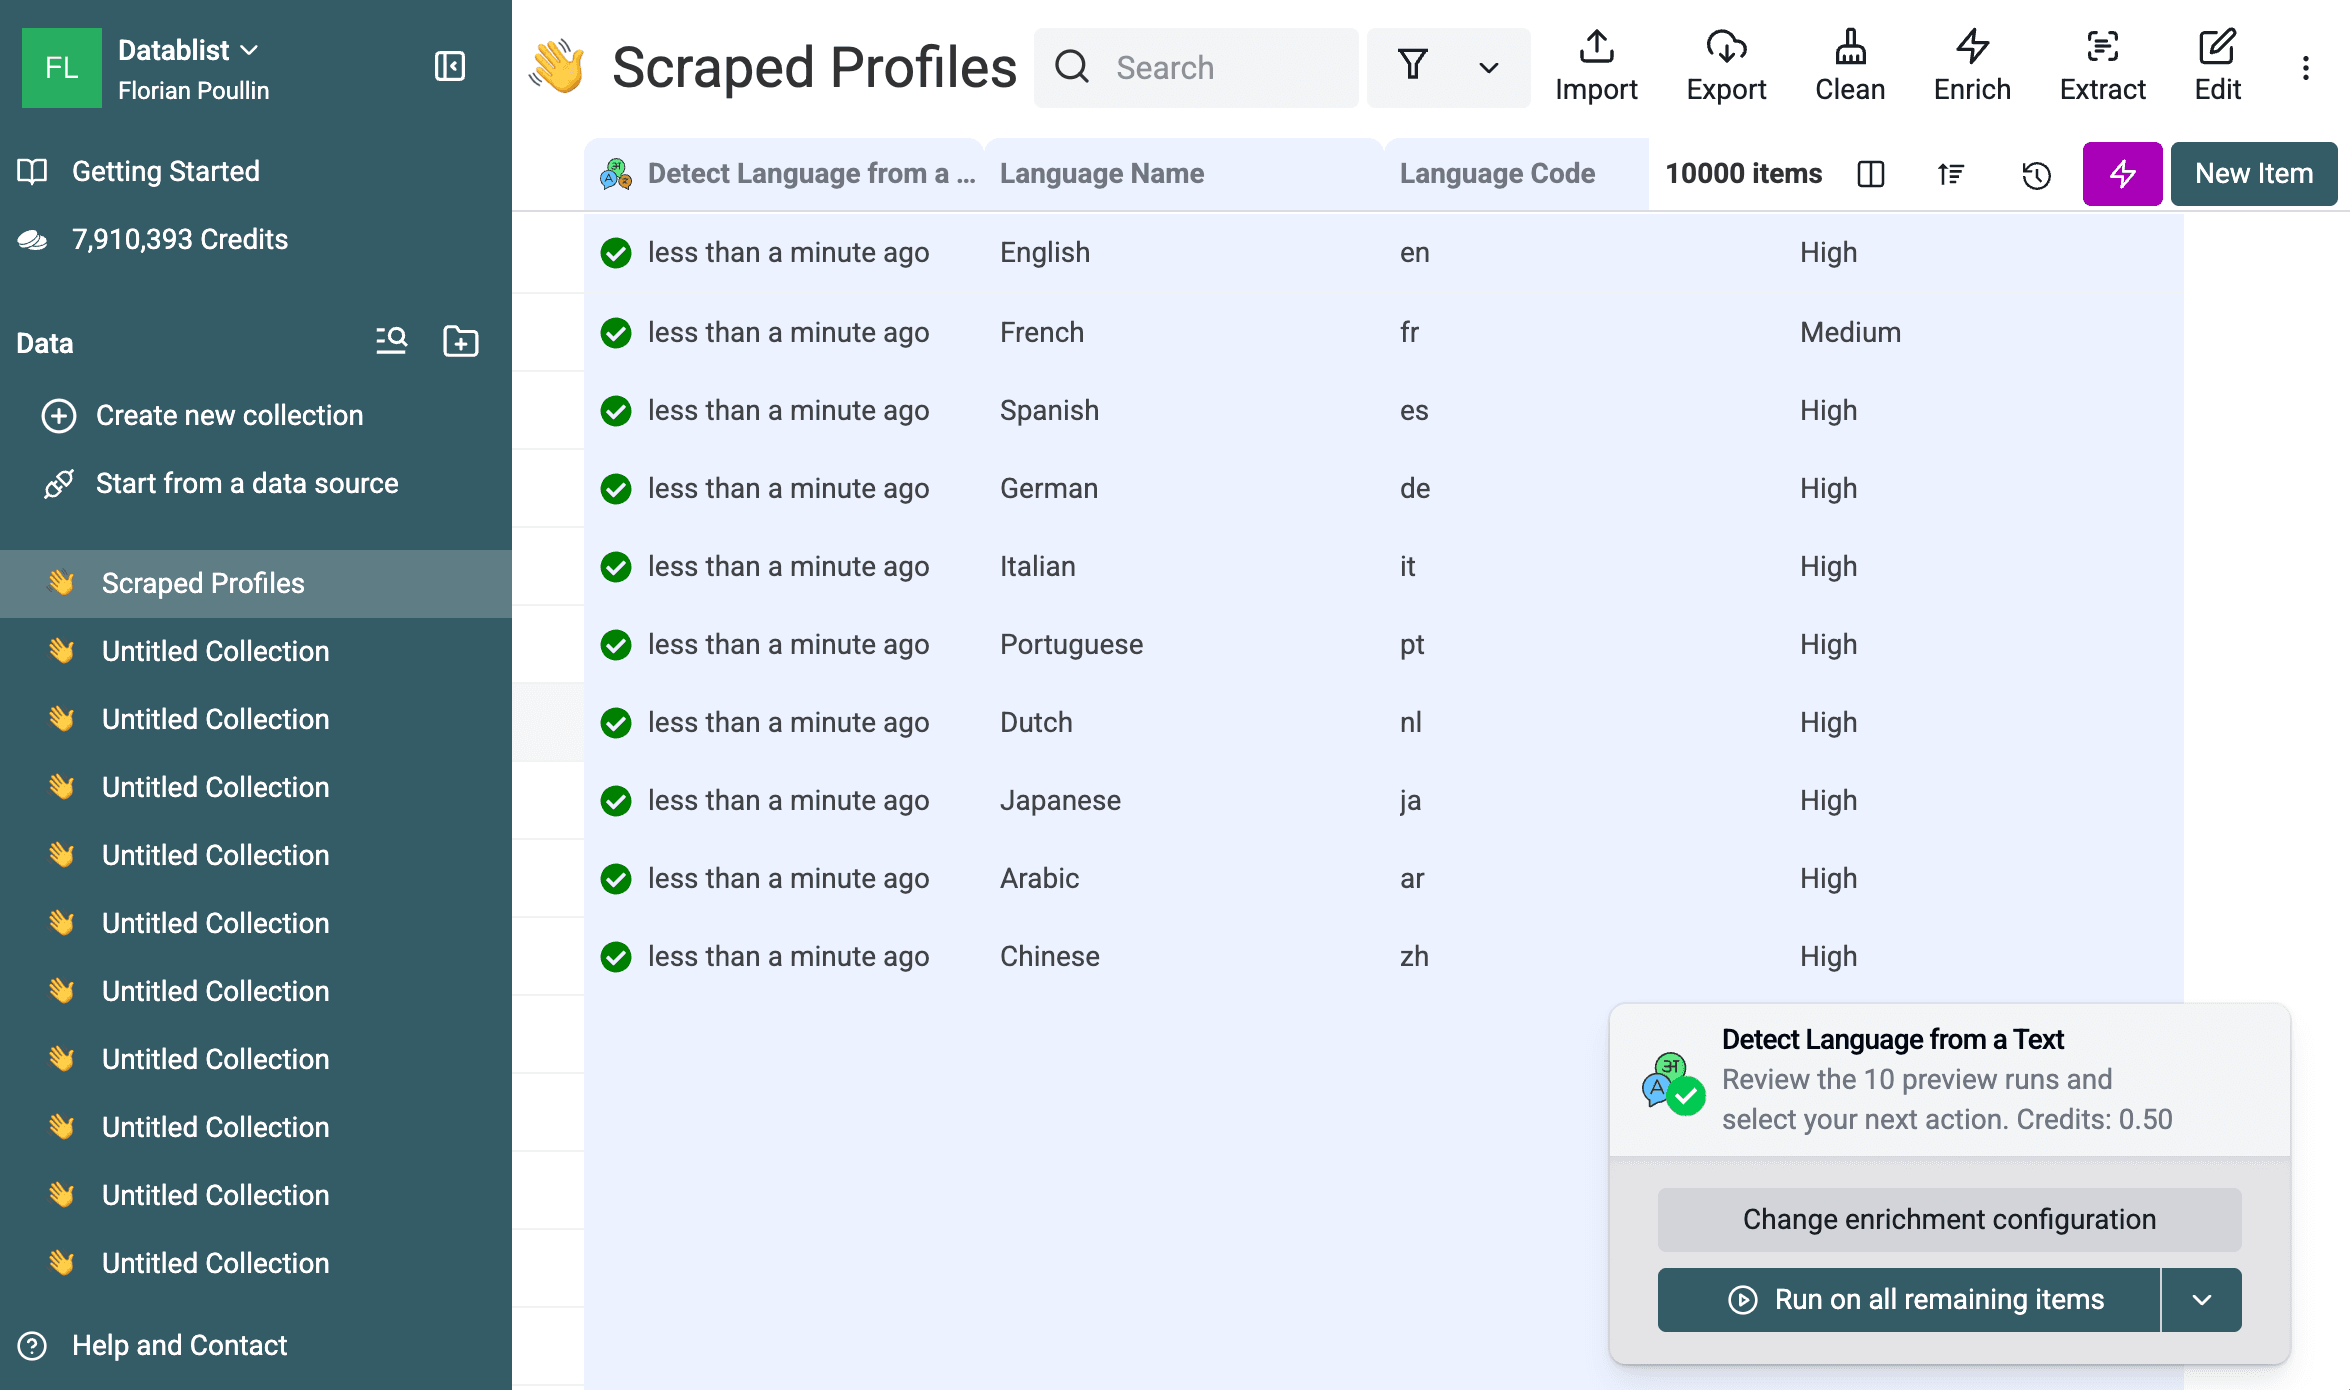
Task: Click the green status check on Chinese row
Action: click(x=616, y=957)
